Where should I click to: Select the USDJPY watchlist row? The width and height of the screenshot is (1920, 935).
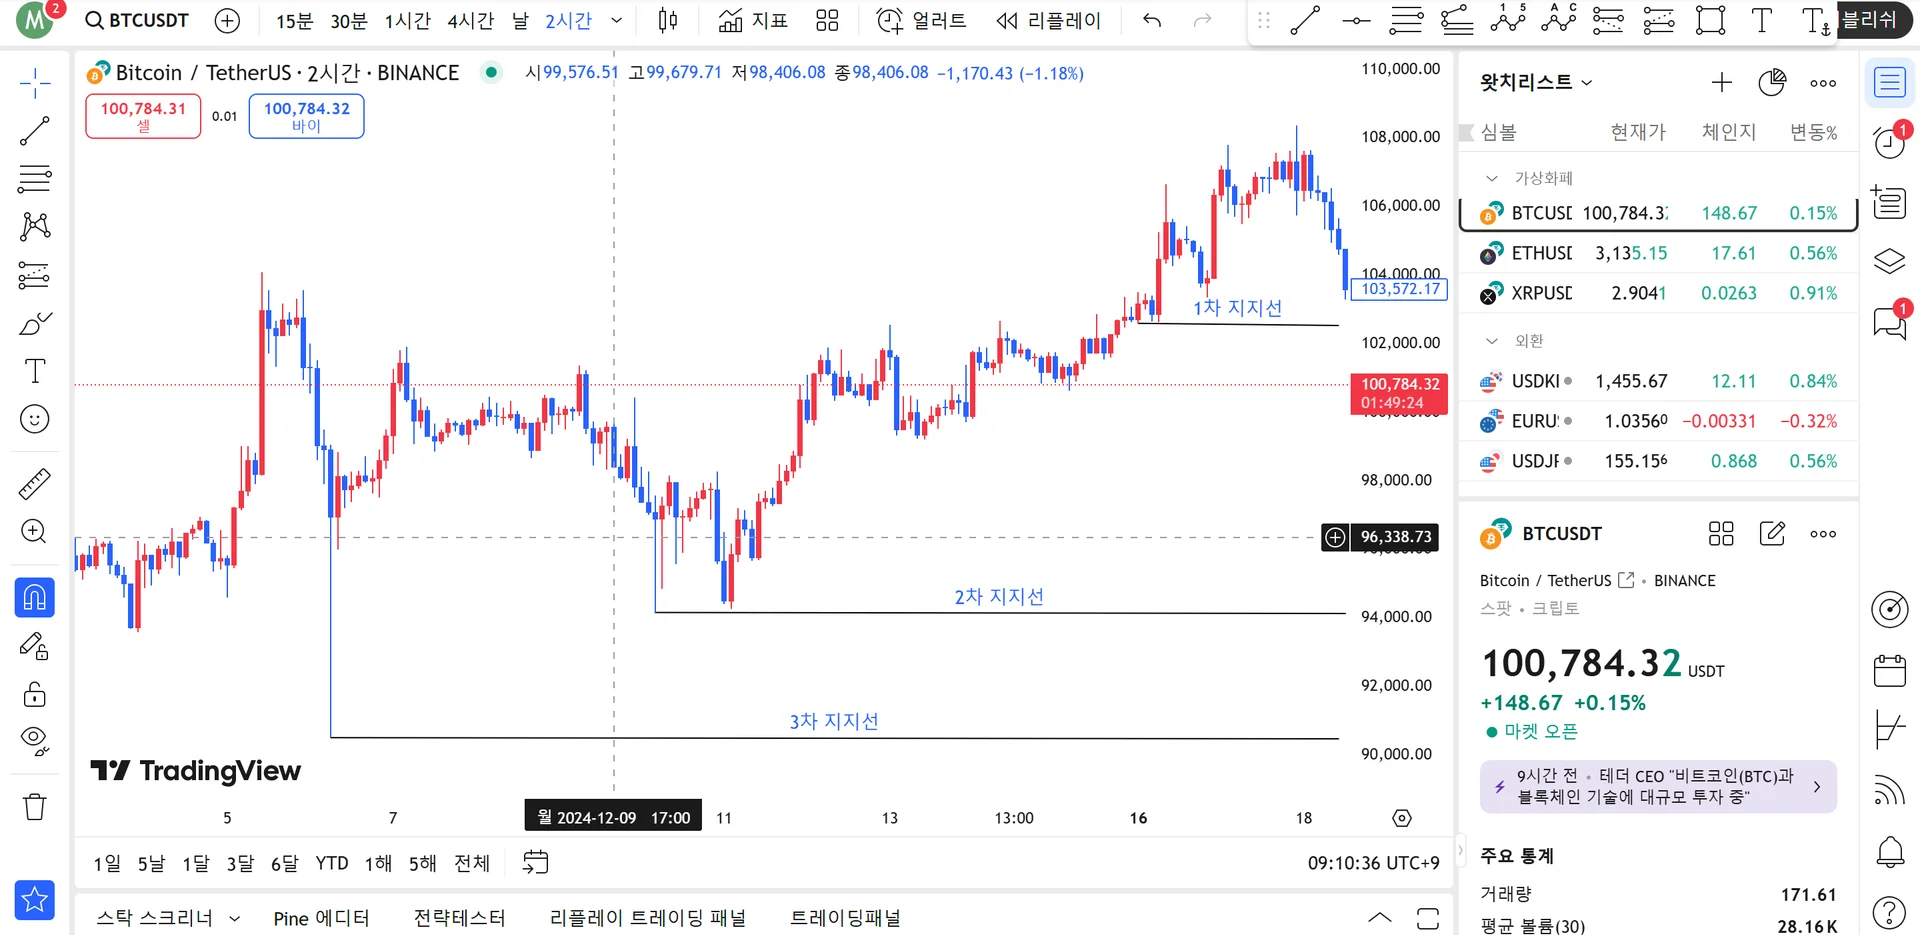(x=1658, y=461)
